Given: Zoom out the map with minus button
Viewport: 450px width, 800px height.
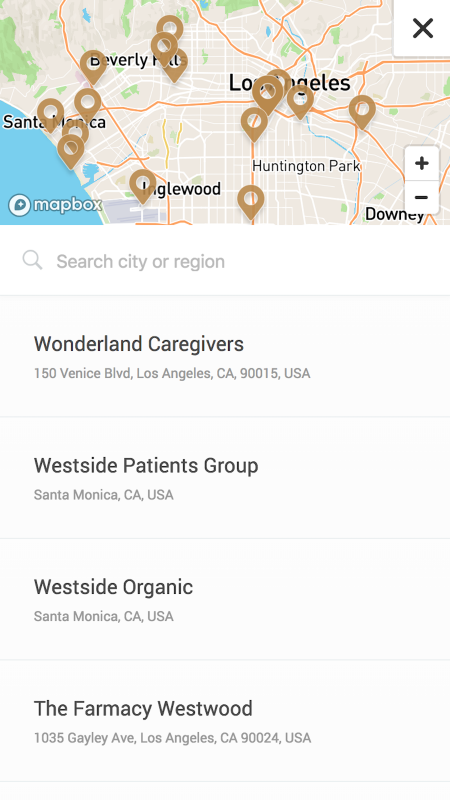Looking at the screenshot, I should [421, 197].
